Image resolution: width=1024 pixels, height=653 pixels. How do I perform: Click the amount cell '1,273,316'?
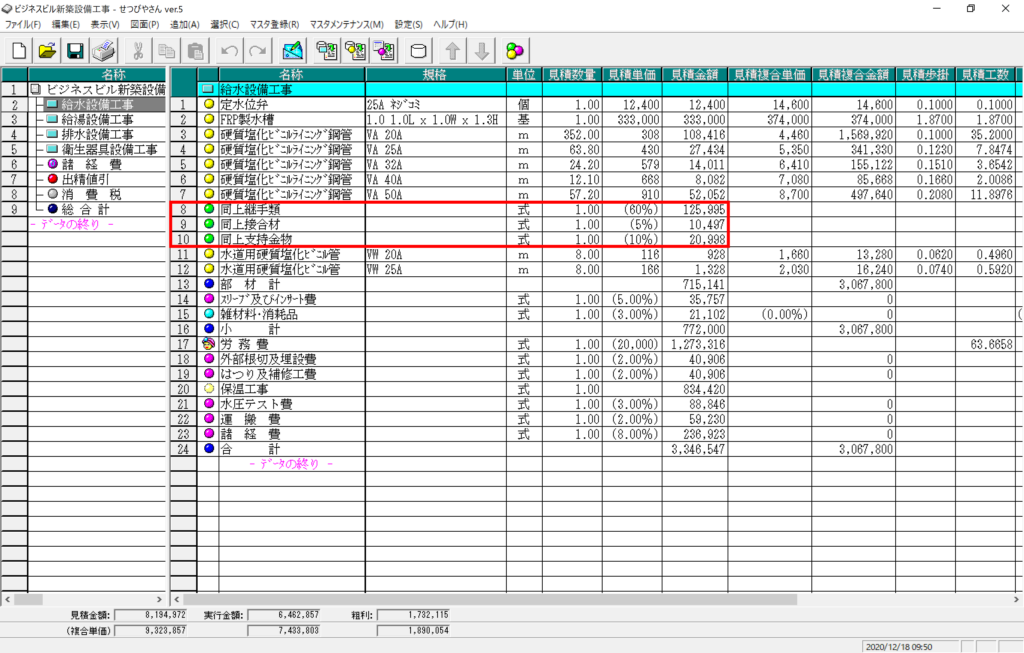pyautogui.click(x=695, y=344)
